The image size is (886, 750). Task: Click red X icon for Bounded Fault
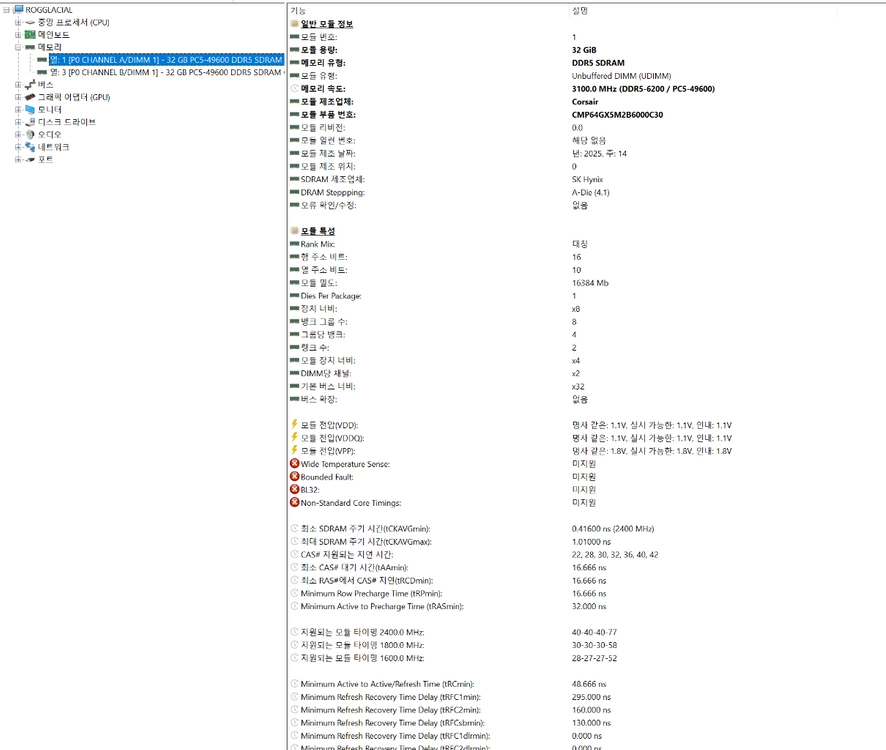(294, 476)
